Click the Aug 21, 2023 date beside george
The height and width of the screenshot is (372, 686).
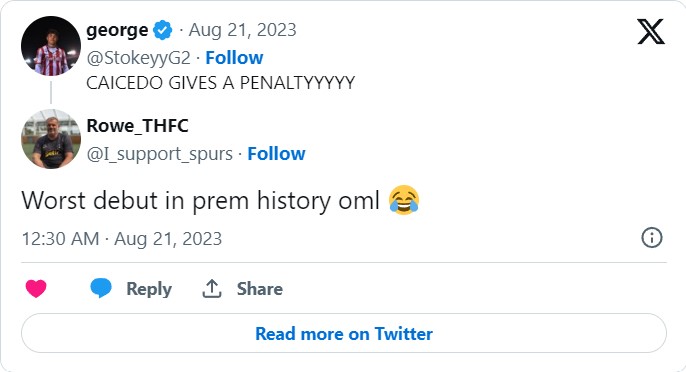[x=242, y=30]
